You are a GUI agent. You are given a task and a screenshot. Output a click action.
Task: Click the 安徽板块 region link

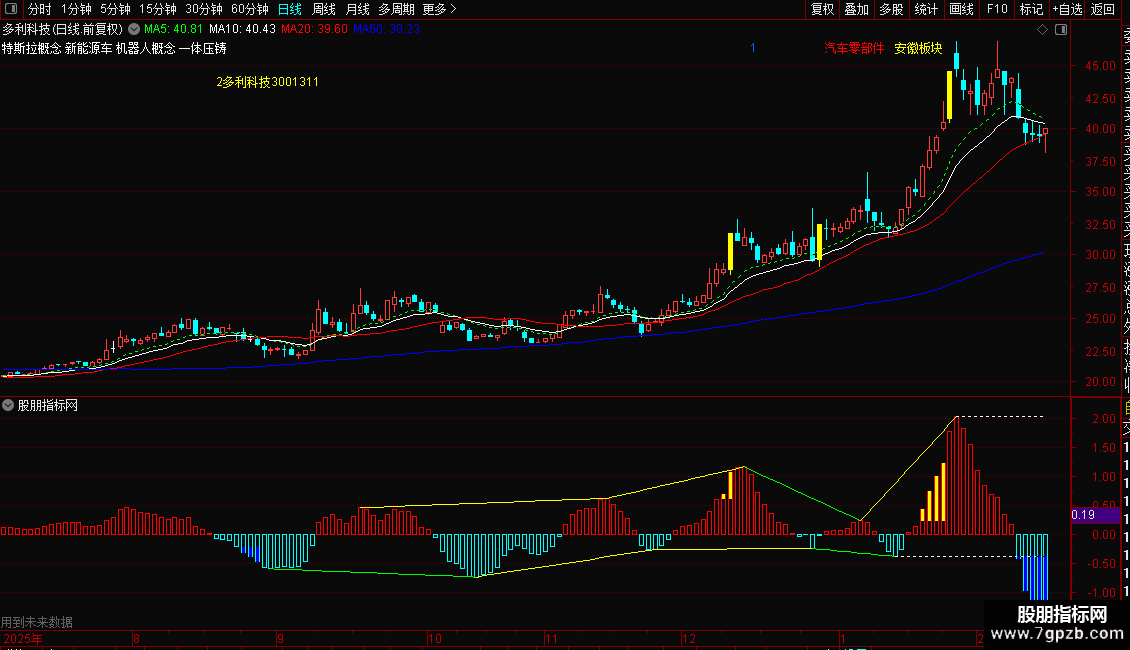(918, 48)
